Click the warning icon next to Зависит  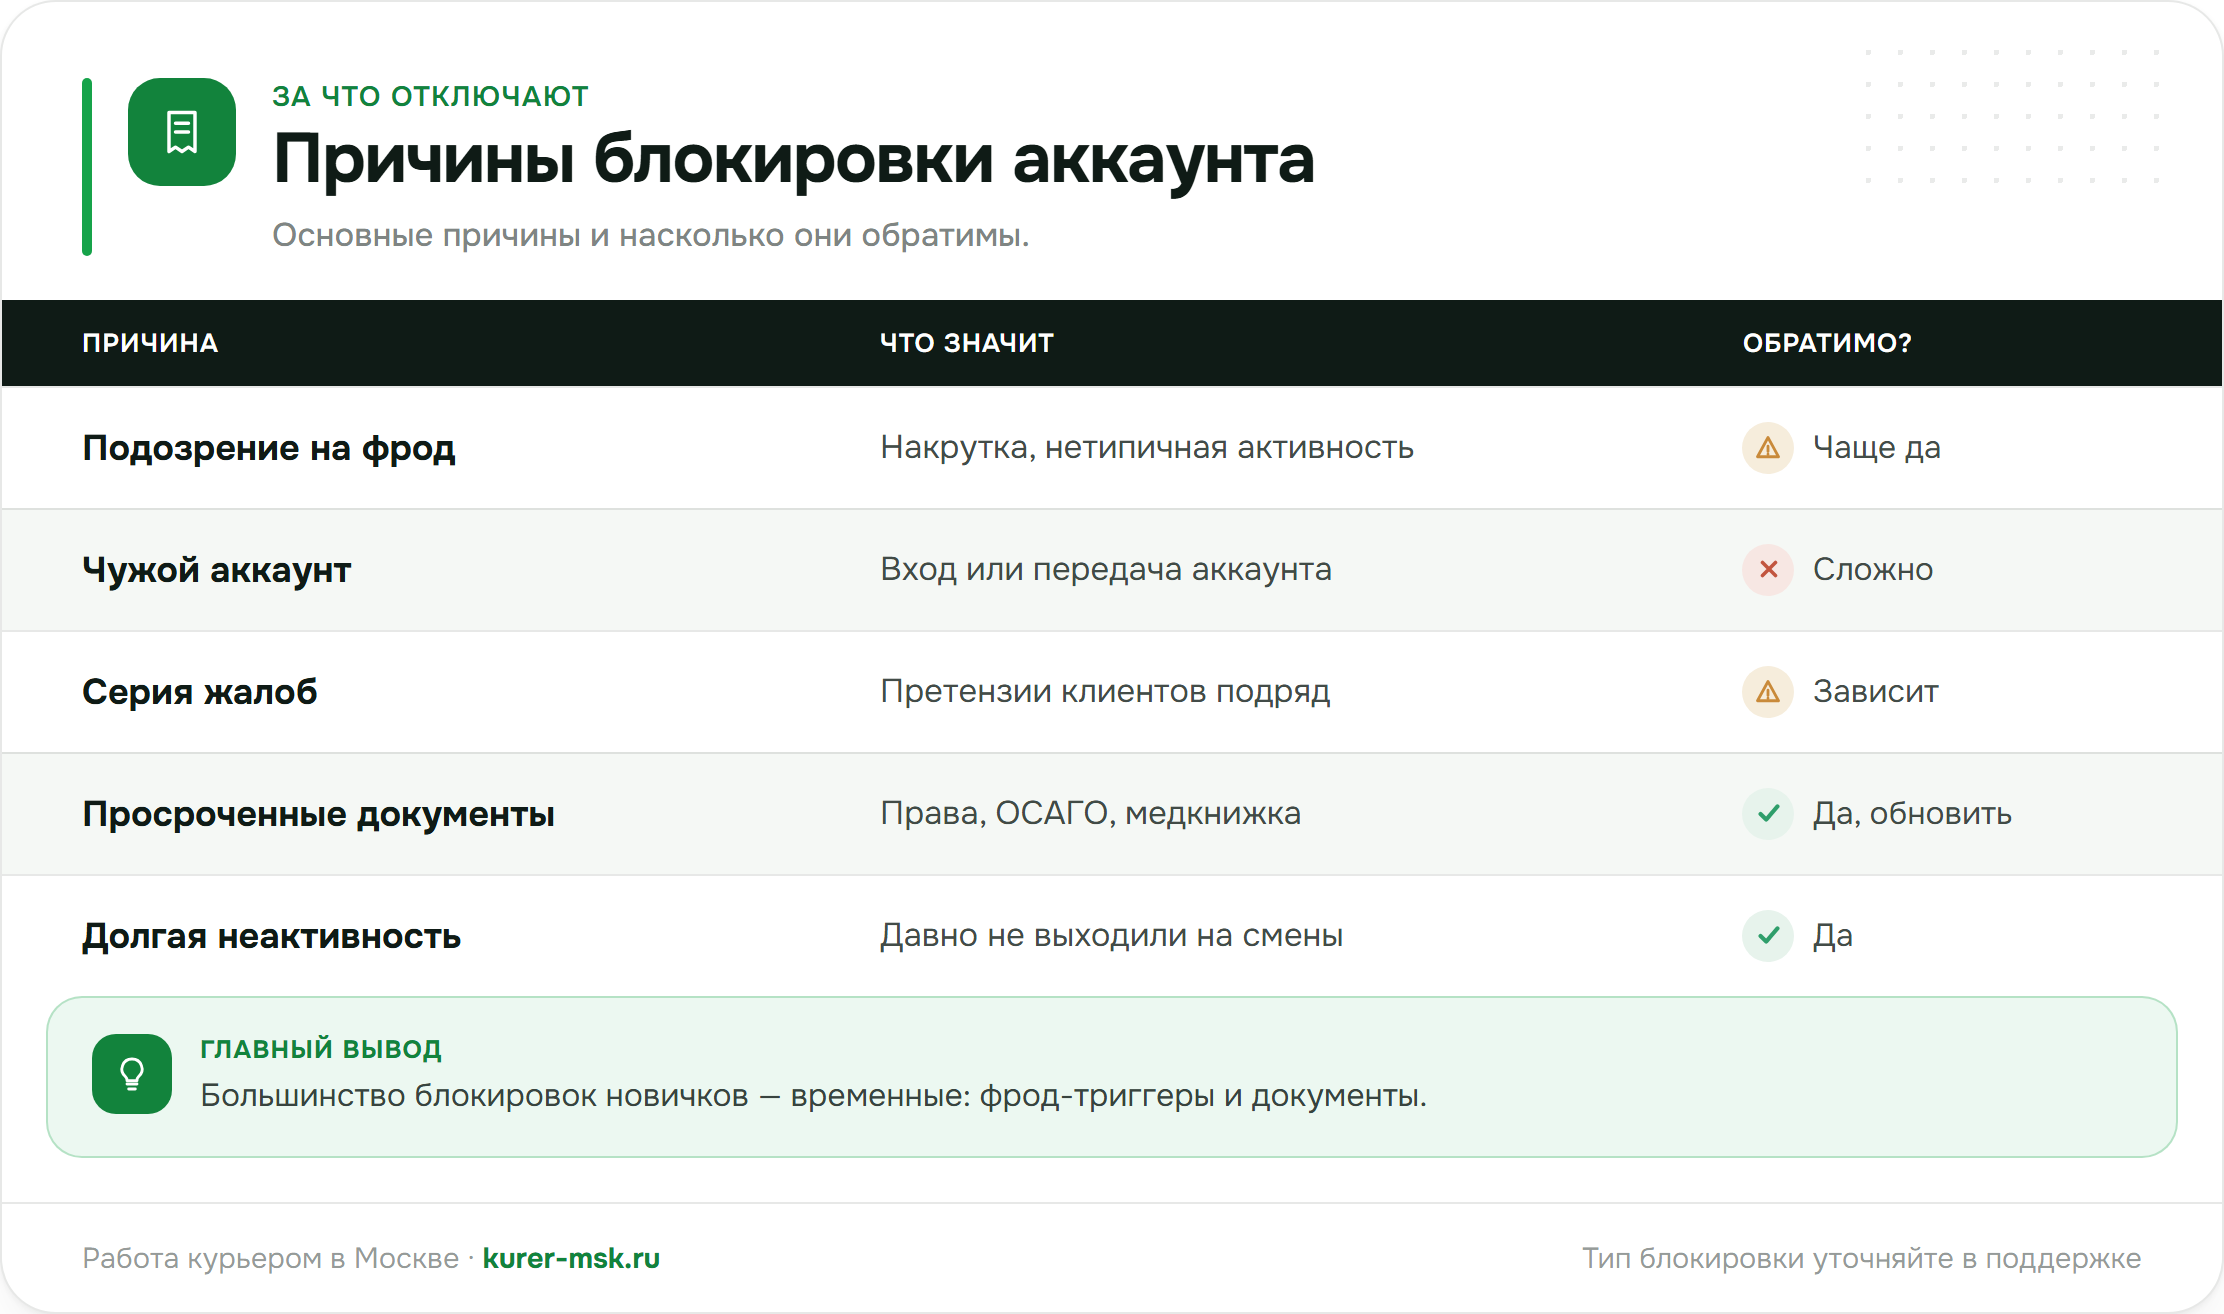point(1768,692)
